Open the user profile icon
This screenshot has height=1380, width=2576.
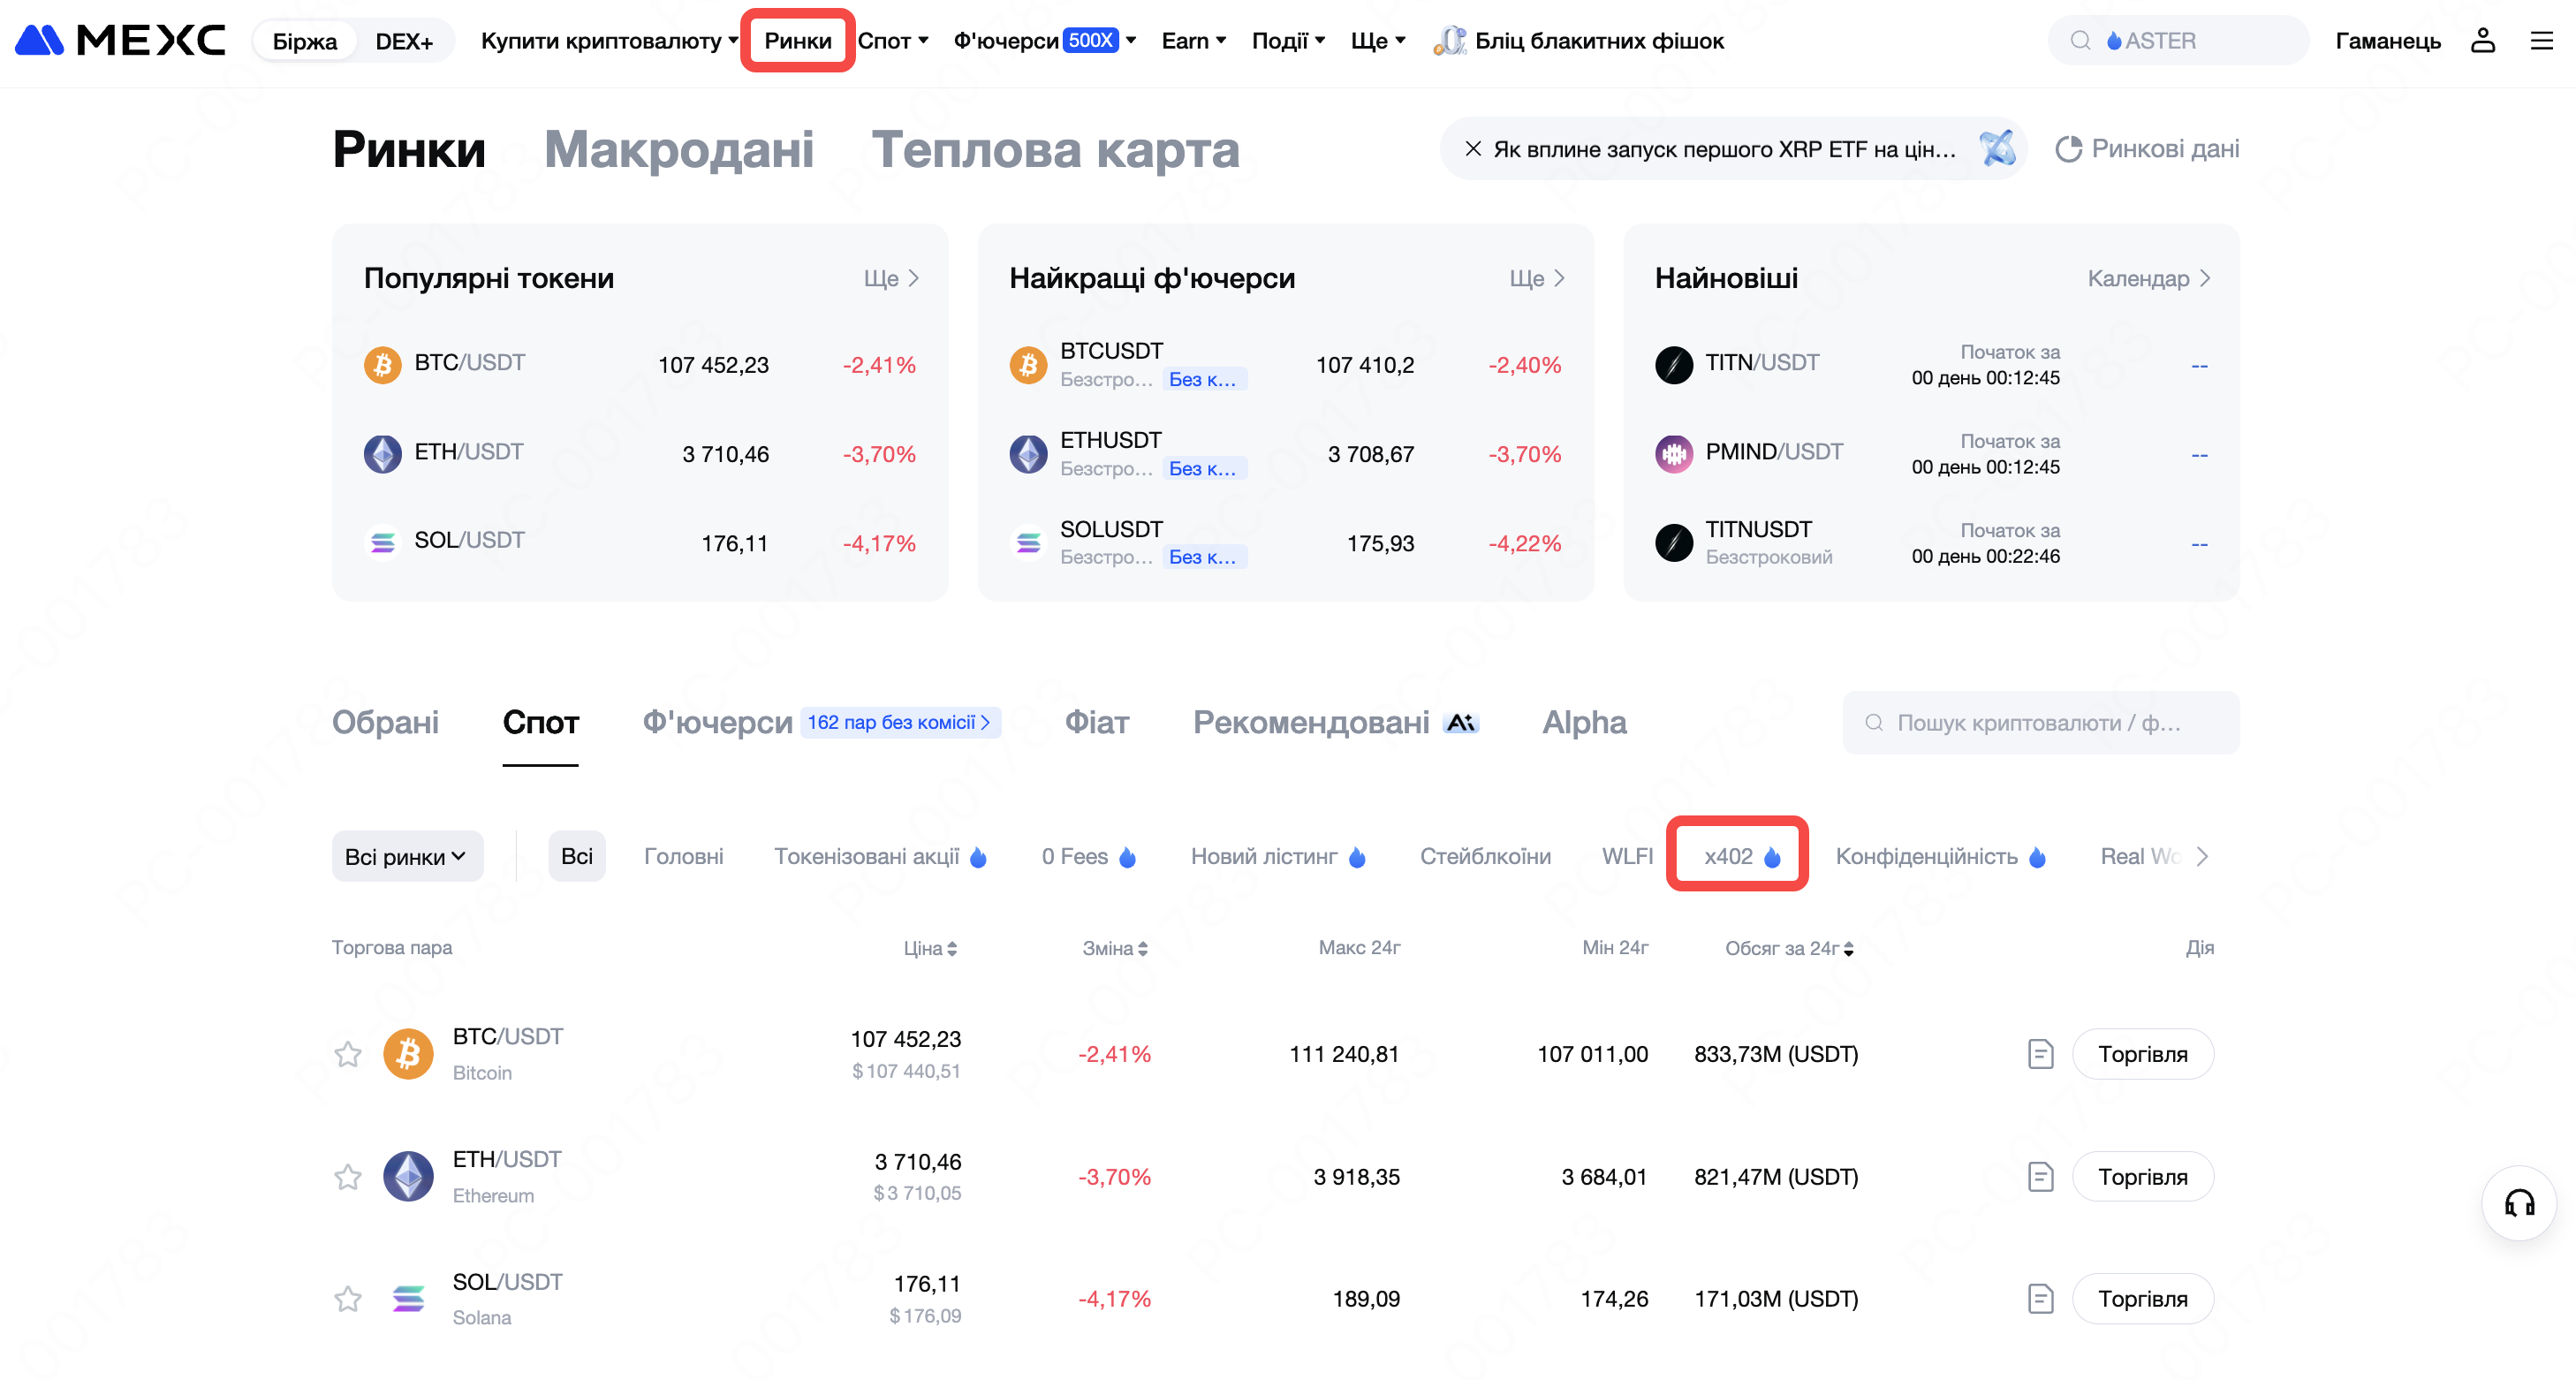(x=2482, y=40)
